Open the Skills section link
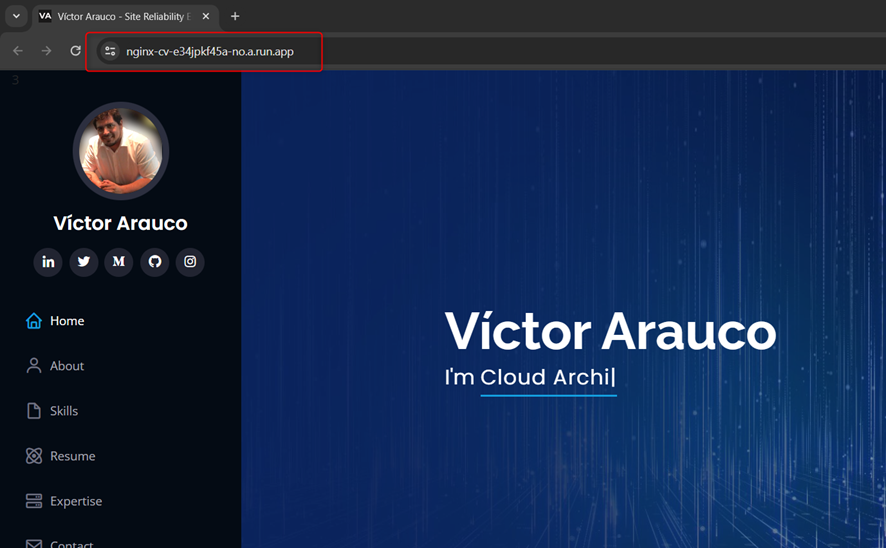The height and width of the screenshot is (548, 886). coord(63,411)
